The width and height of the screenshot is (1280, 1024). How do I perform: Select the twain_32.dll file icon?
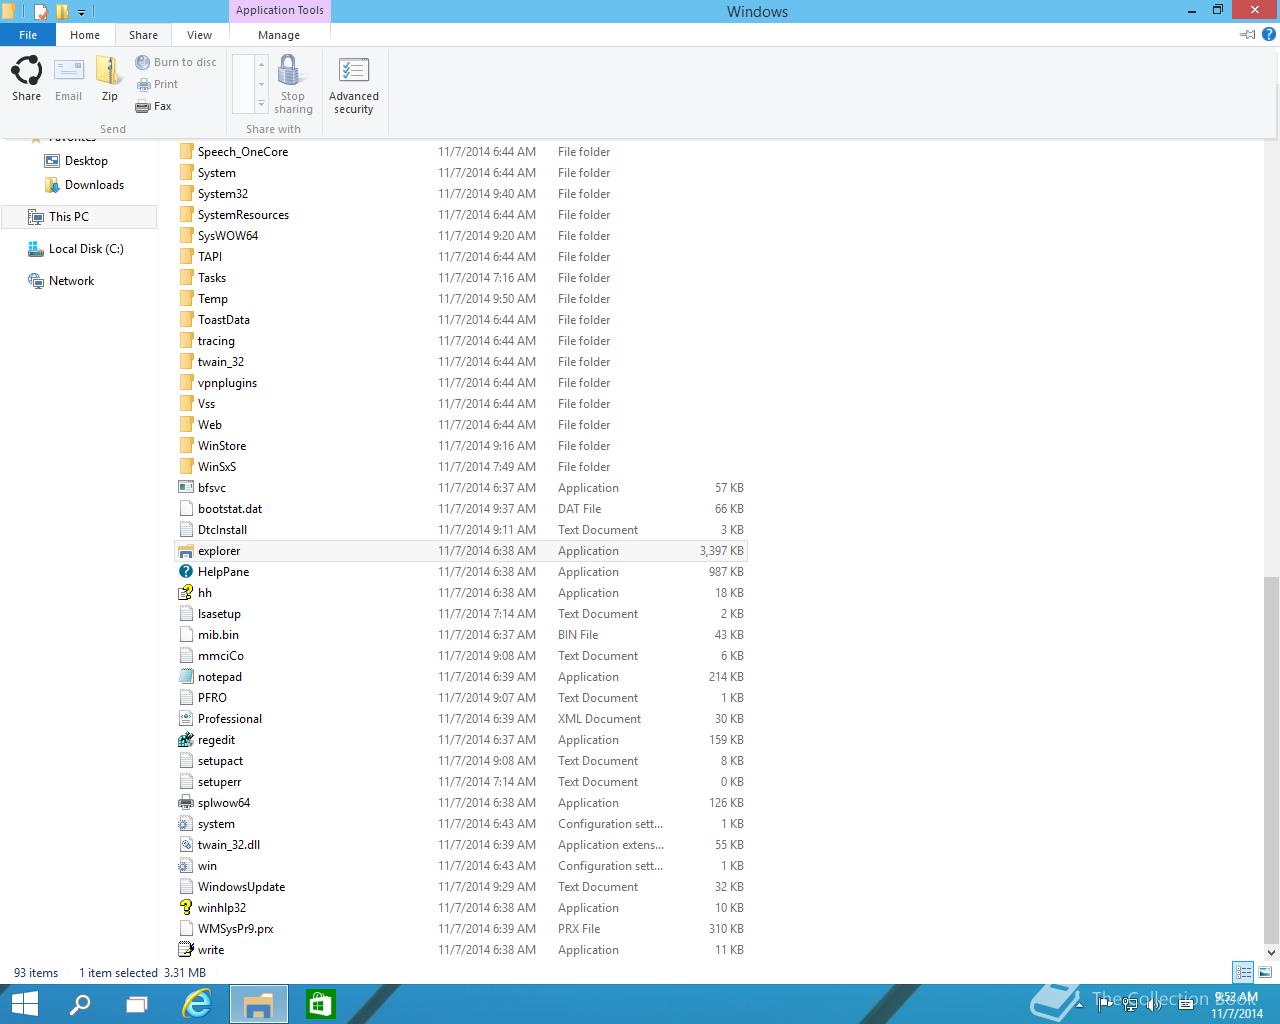click(x=185, y=845)
